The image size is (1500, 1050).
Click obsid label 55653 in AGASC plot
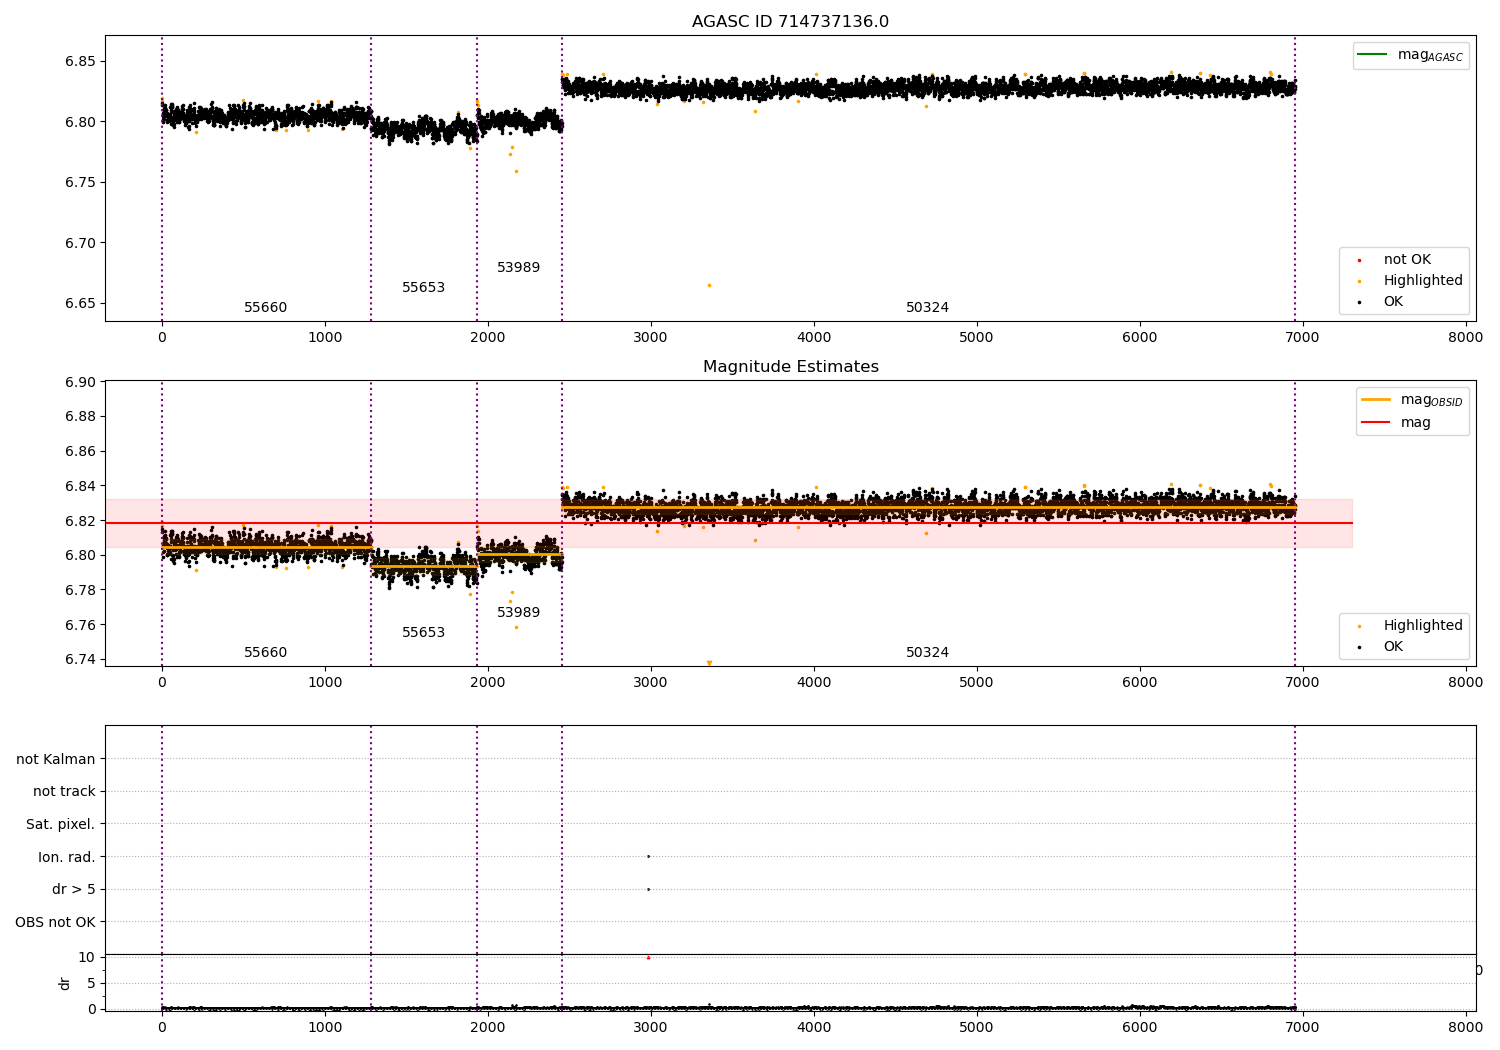423,288
